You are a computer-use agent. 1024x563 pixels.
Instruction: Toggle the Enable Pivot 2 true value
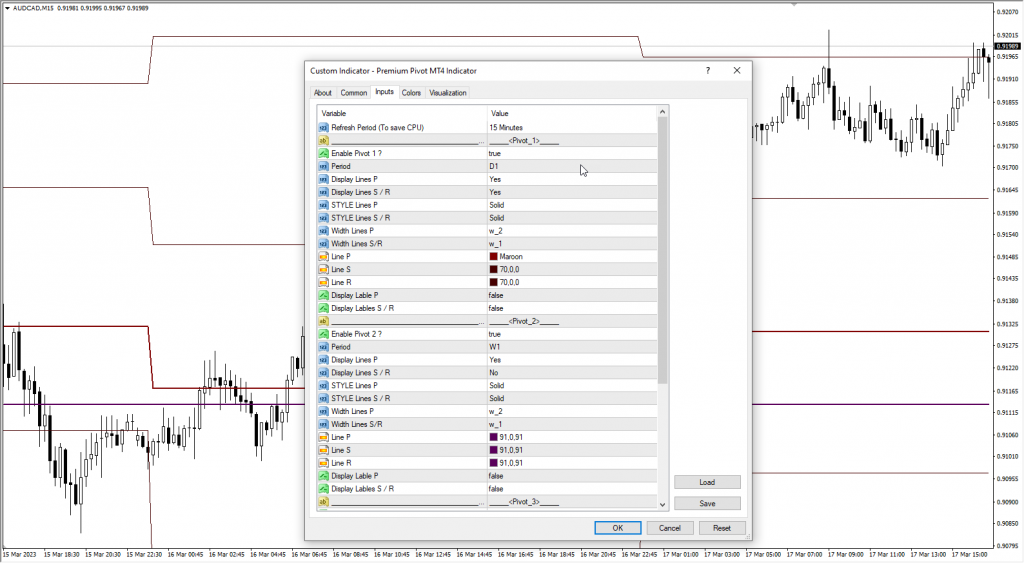[x=495, y=334]
